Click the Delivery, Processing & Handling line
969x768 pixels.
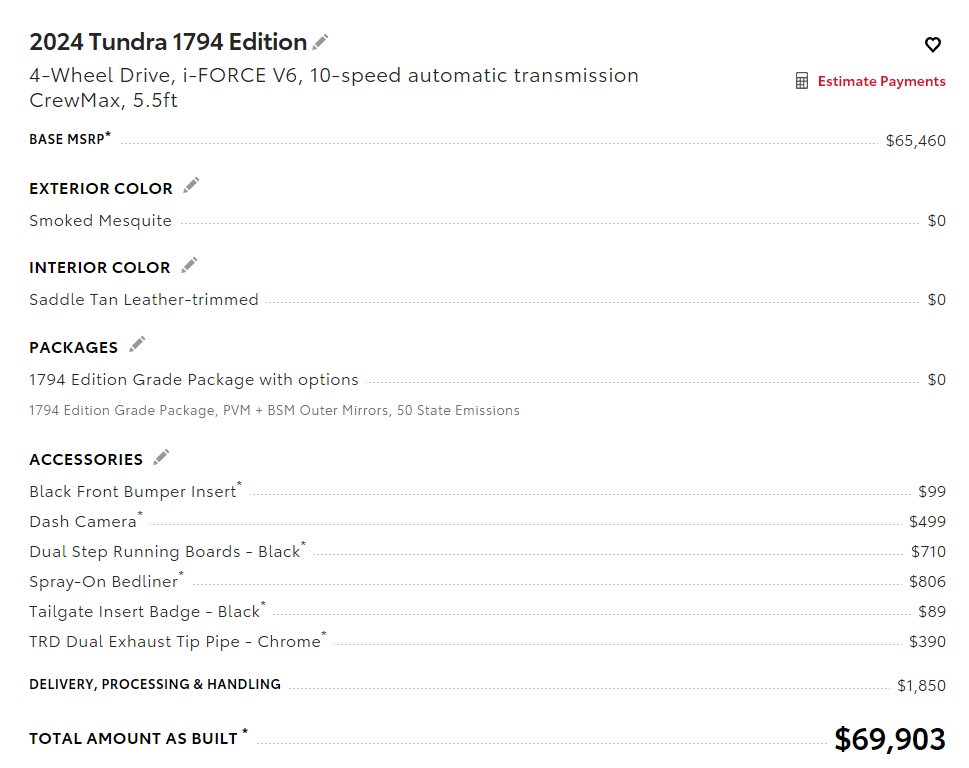pyautogui.click(x=487, y=685)
